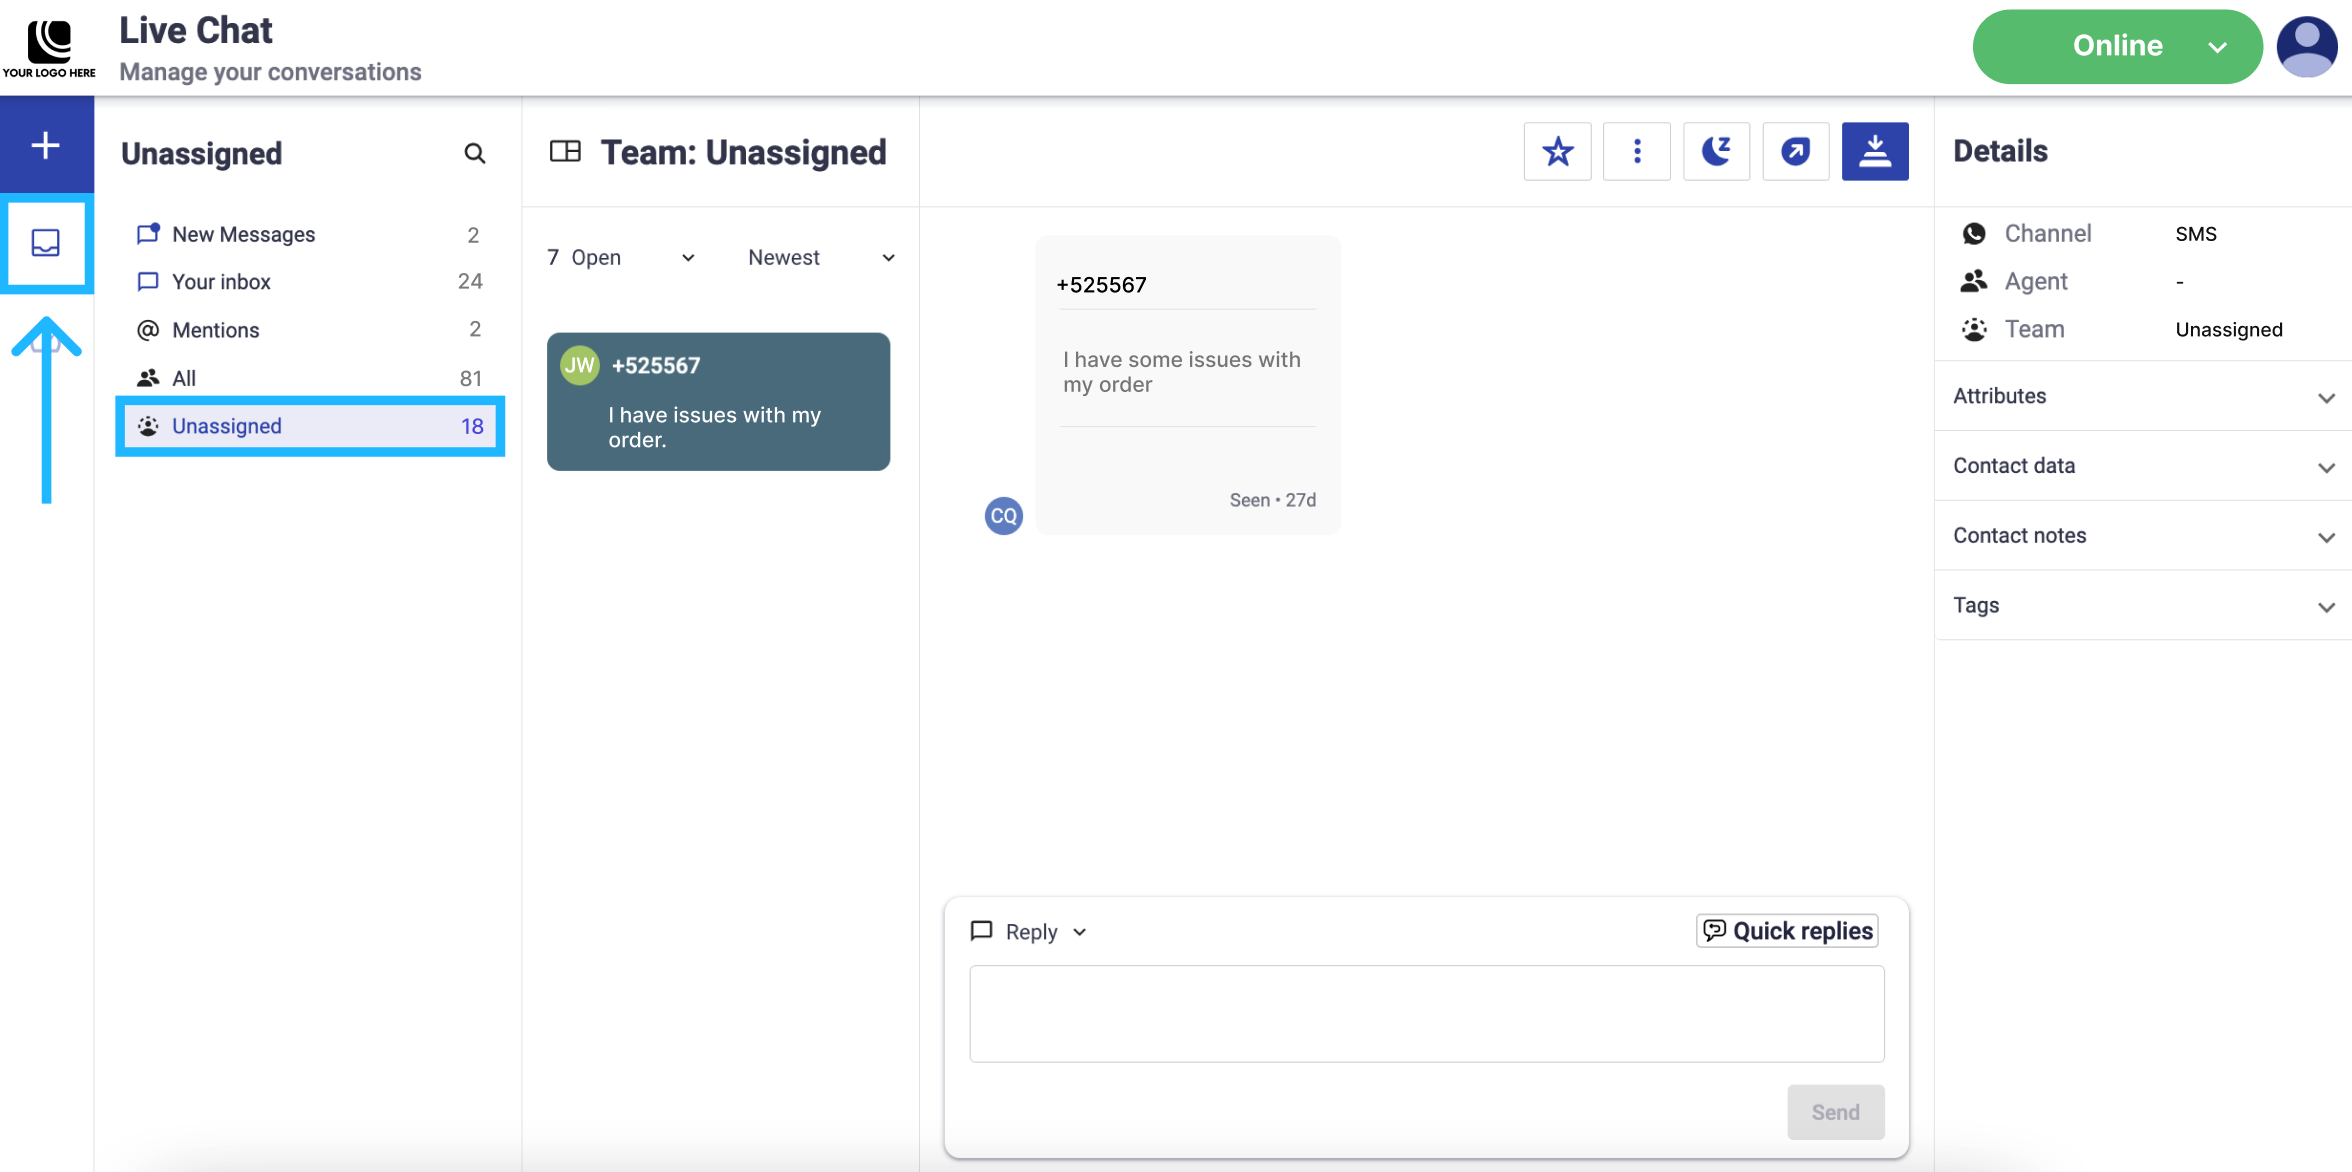Snooze conversation with the moon icon
The height and width of the screenshot is (1172, 2352).
click(x=1716, y=152)
